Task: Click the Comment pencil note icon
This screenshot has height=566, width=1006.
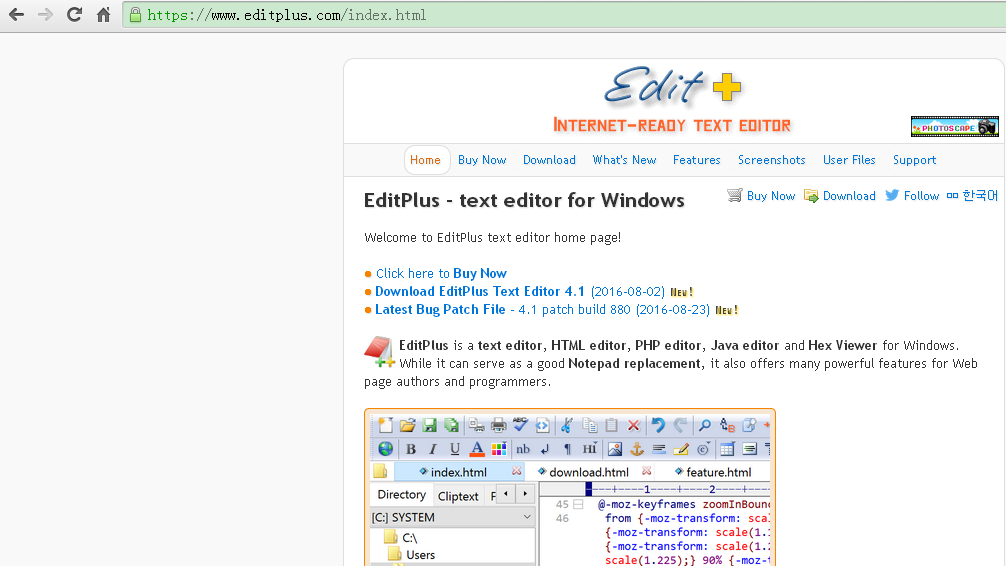Action: [681, 449]
